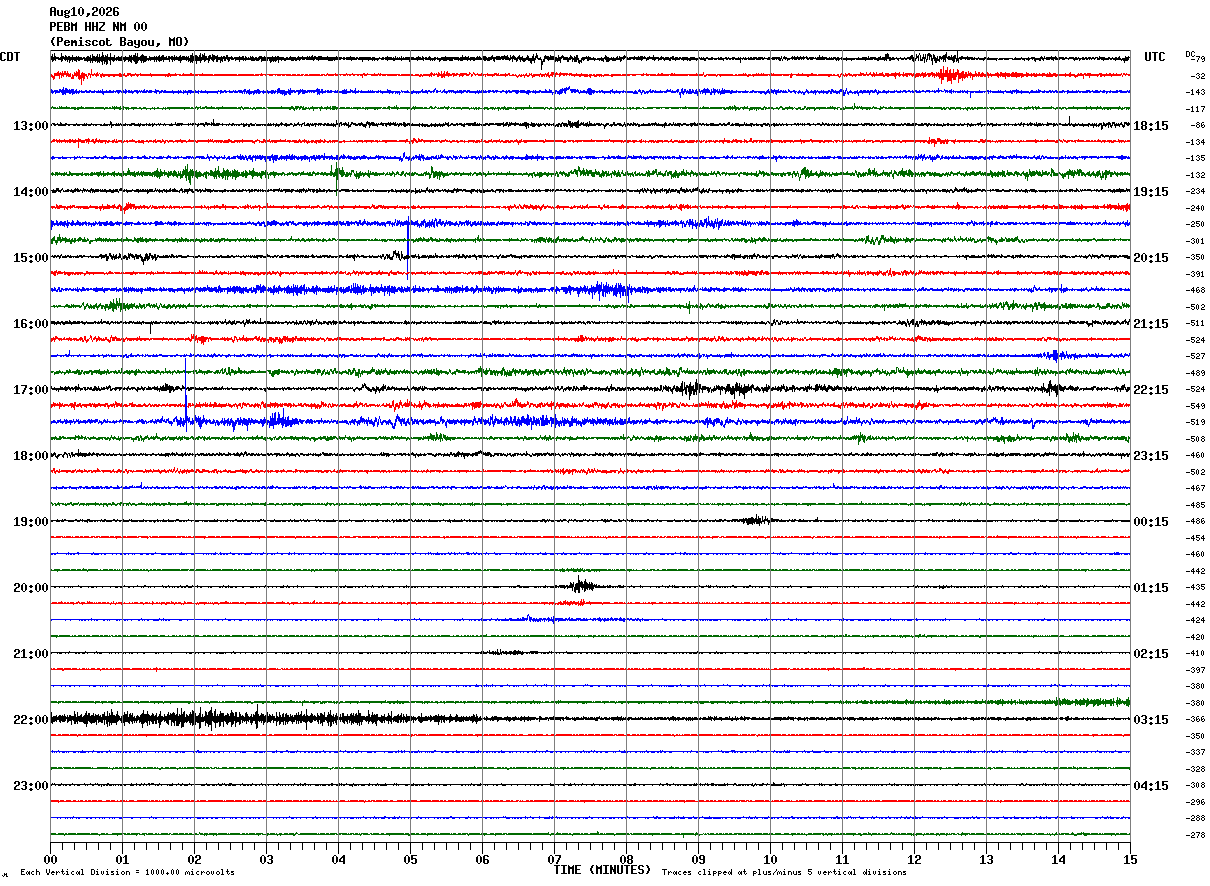Select the UTC timezone label

click(x=1155, y=57)
